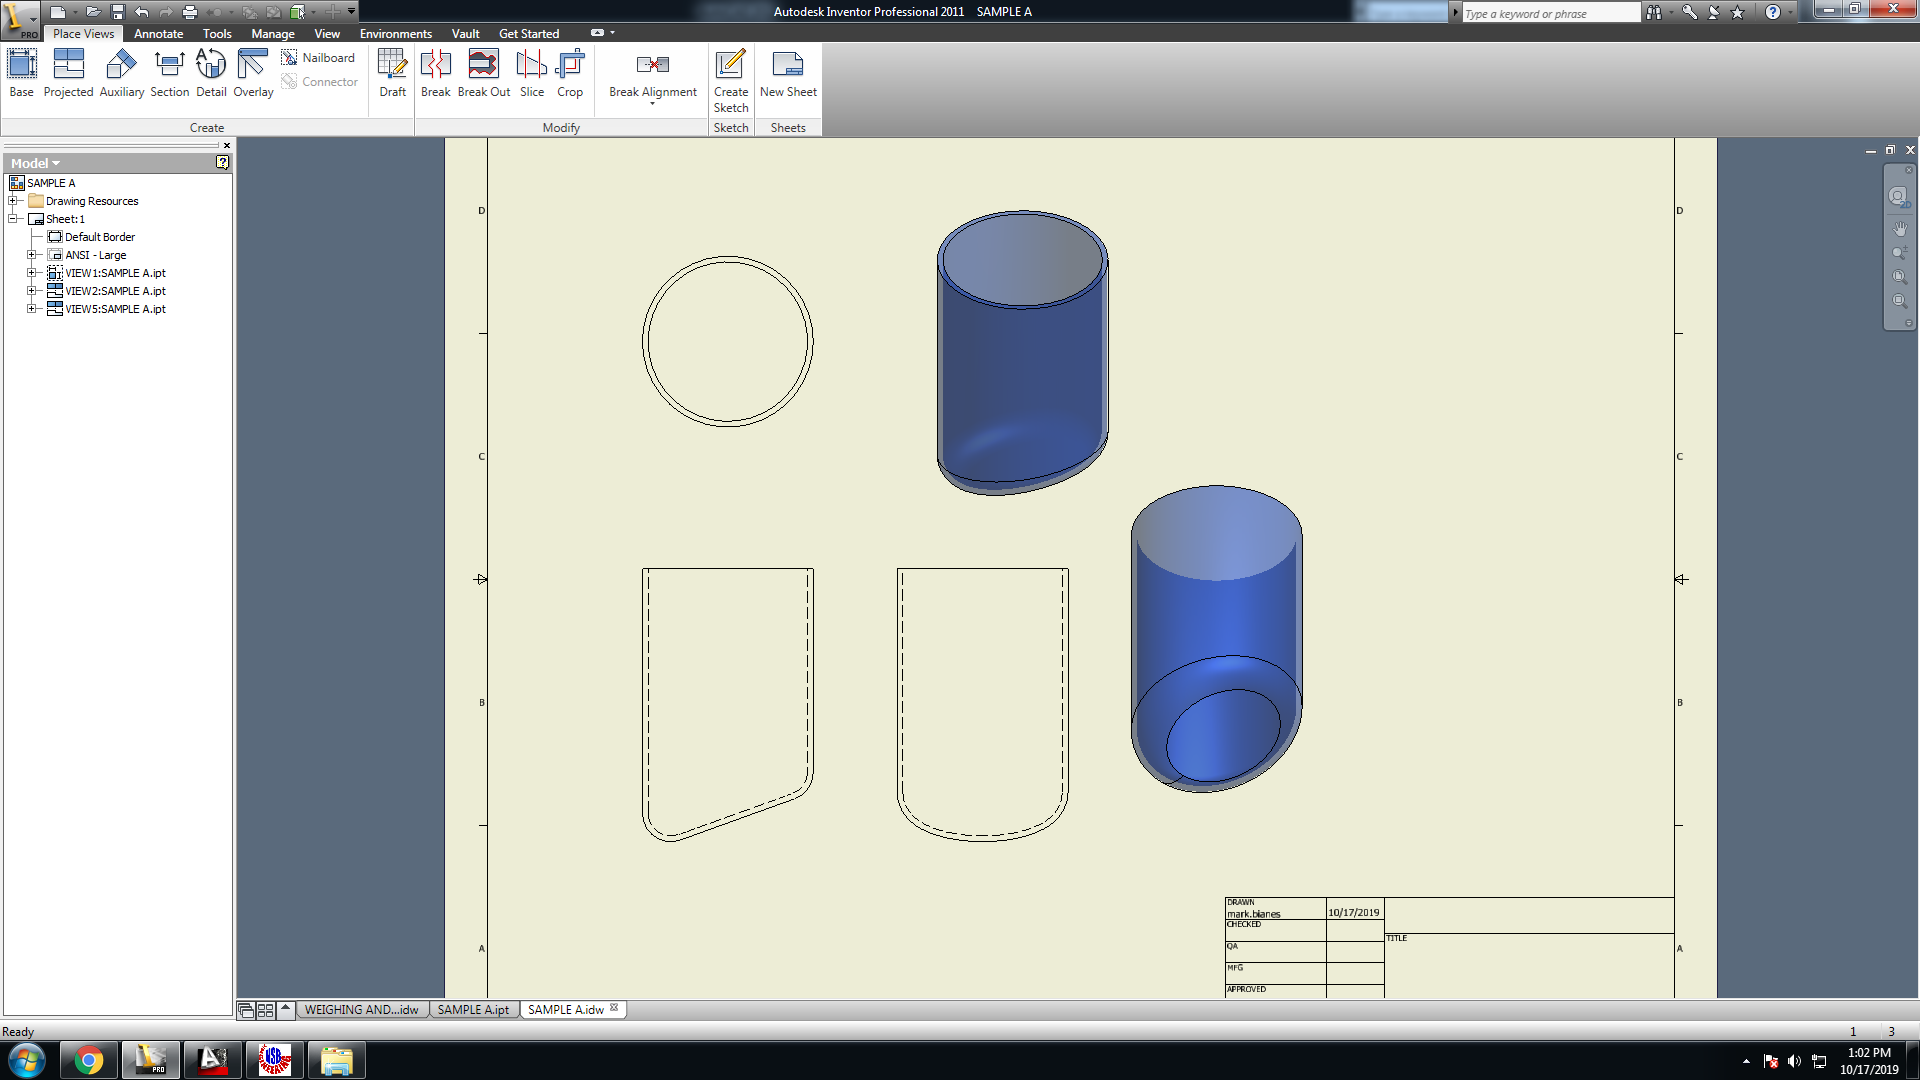Image resolution: width=1920 pixels, height=1080 pixels.
Task: Click the Projected view tool
Action: pyautogui.click(x=68, y=73)
